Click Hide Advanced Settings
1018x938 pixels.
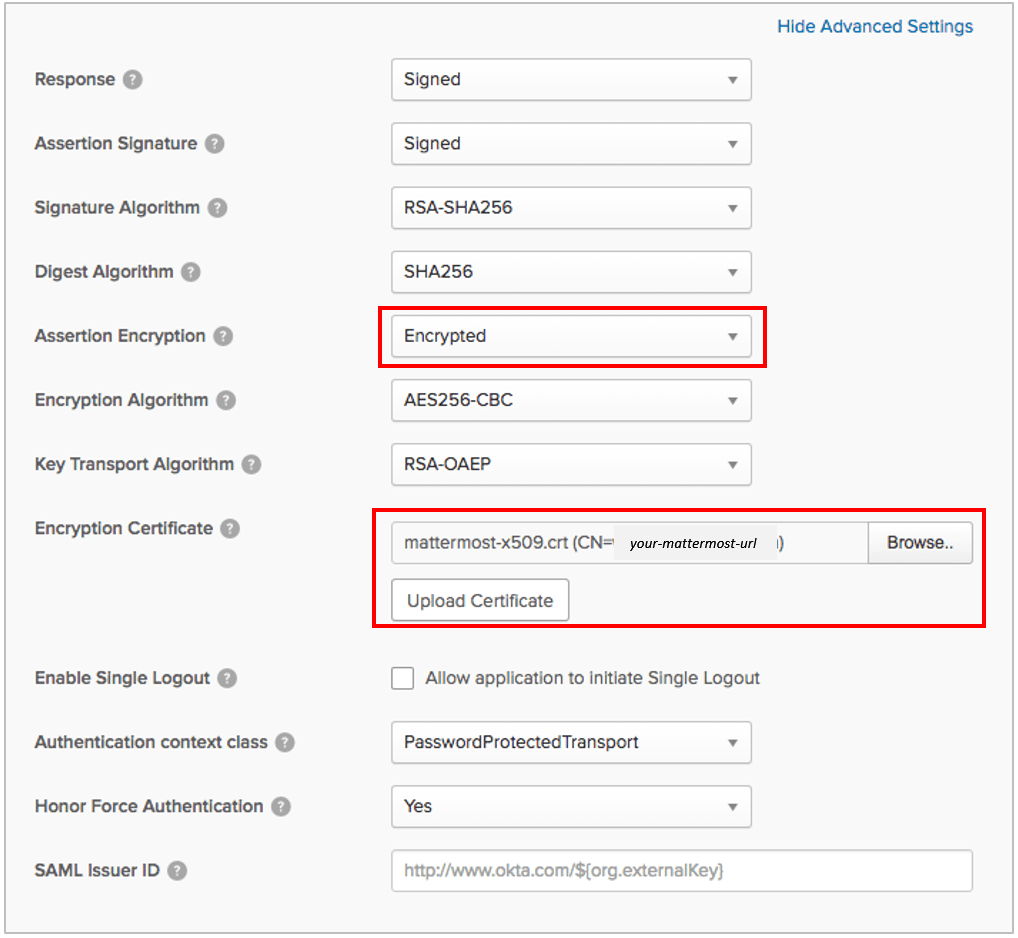(x=875, y=26)
